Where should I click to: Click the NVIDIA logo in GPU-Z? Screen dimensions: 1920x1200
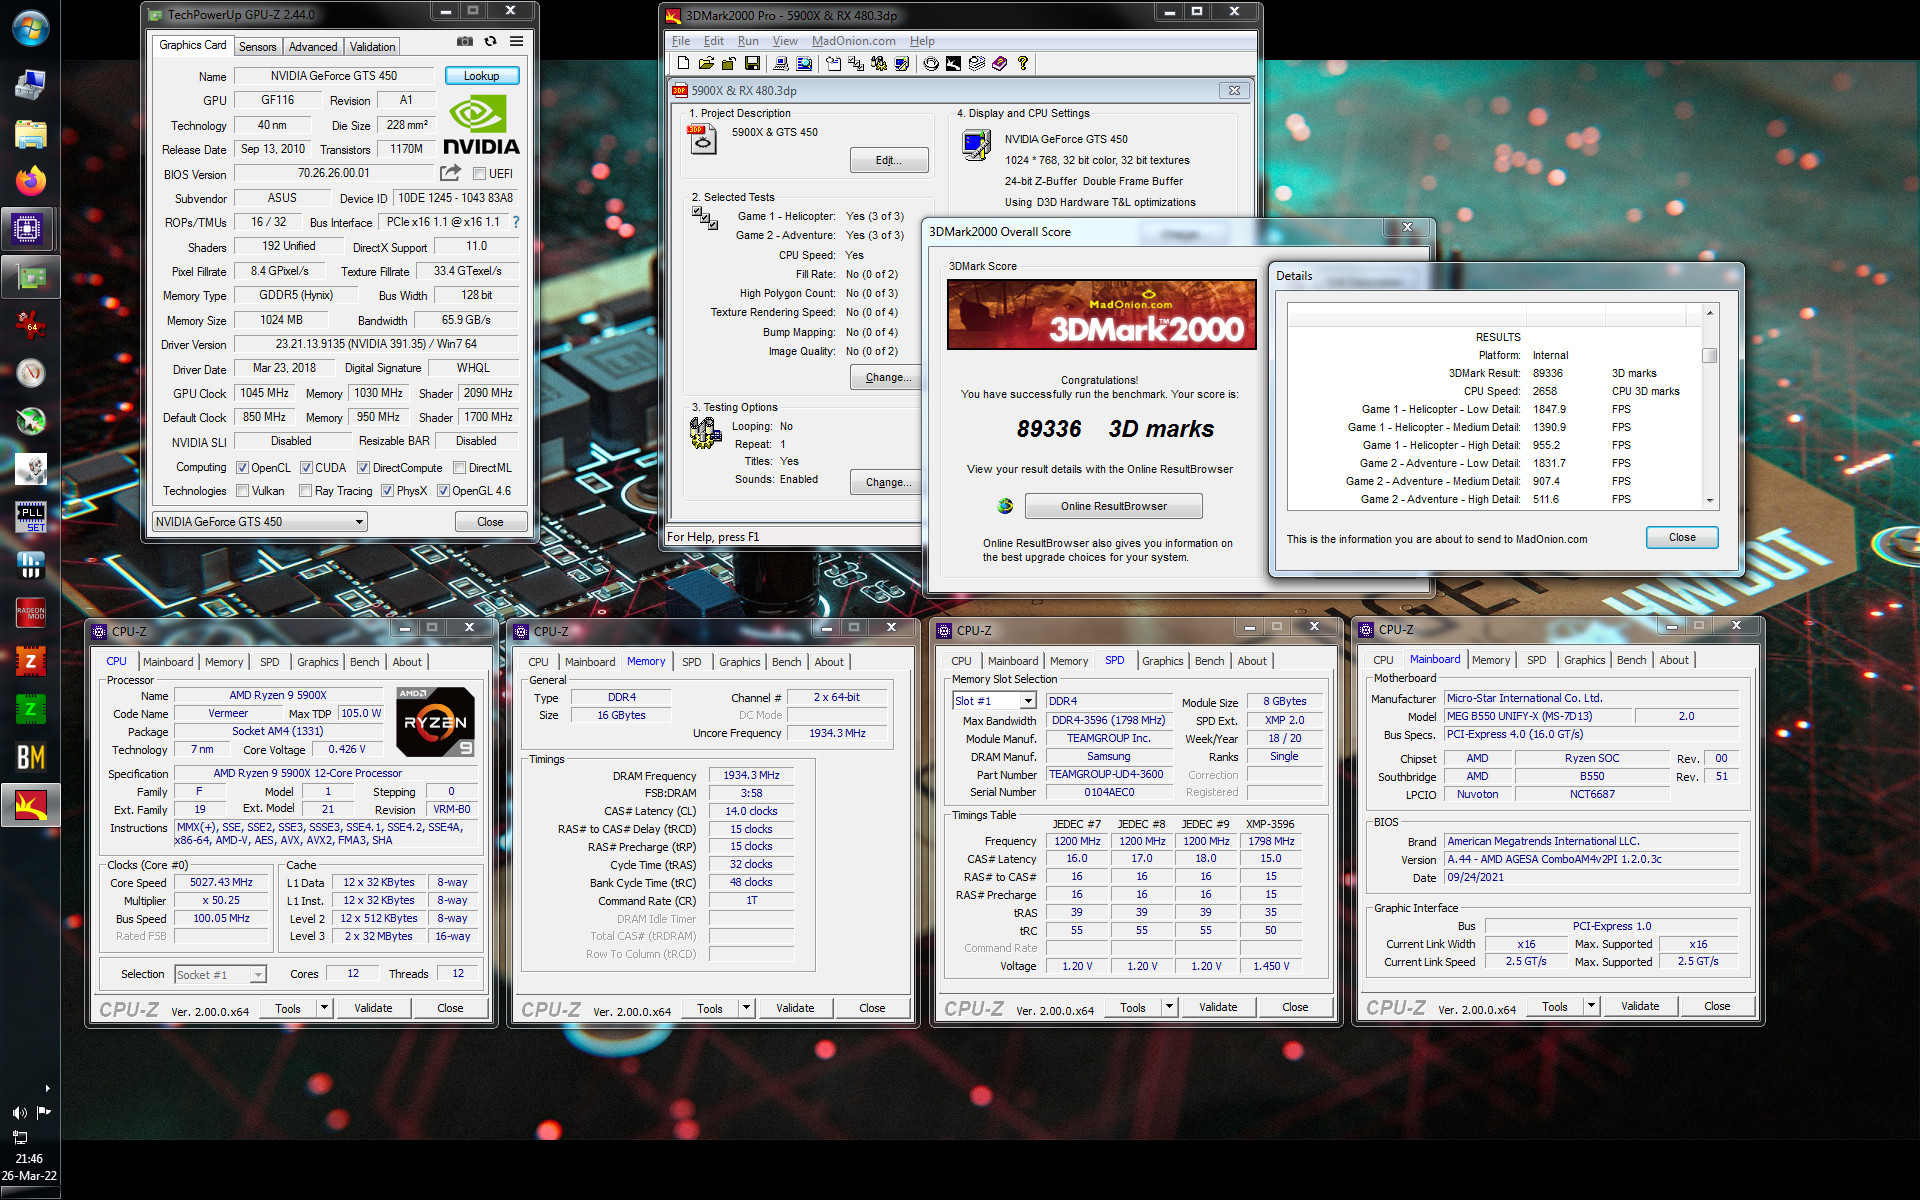tap(481, 125)
